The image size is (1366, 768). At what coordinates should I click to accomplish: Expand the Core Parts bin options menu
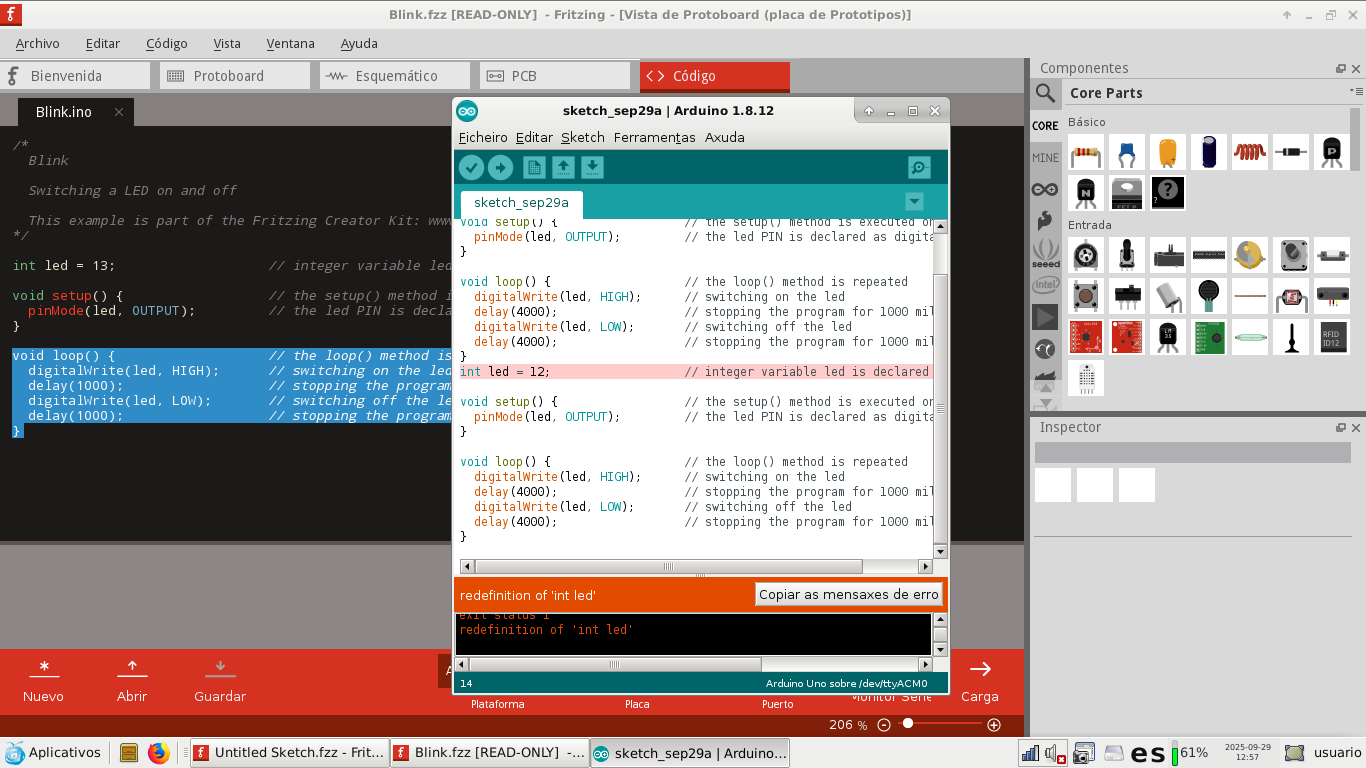point(1356,92)
